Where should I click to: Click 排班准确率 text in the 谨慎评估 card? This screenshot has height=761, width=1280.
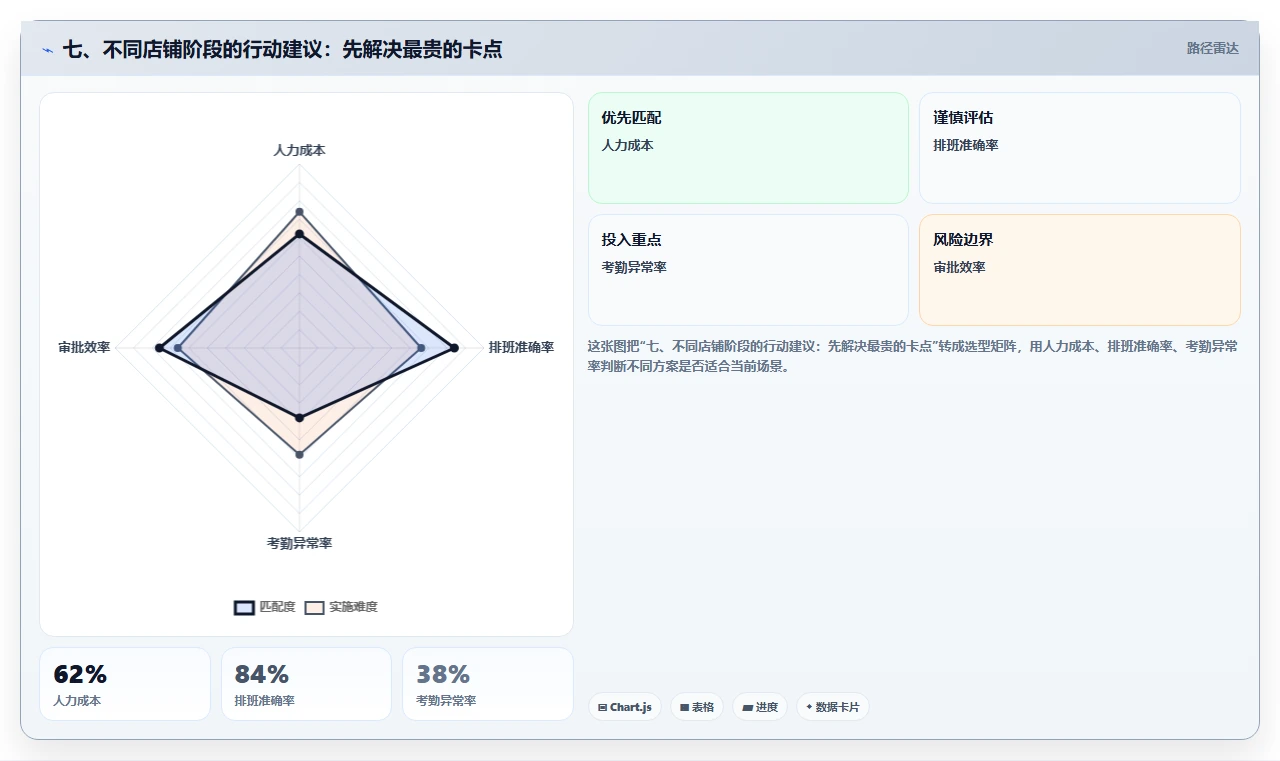pyautogui.click(x=966, y=145)
